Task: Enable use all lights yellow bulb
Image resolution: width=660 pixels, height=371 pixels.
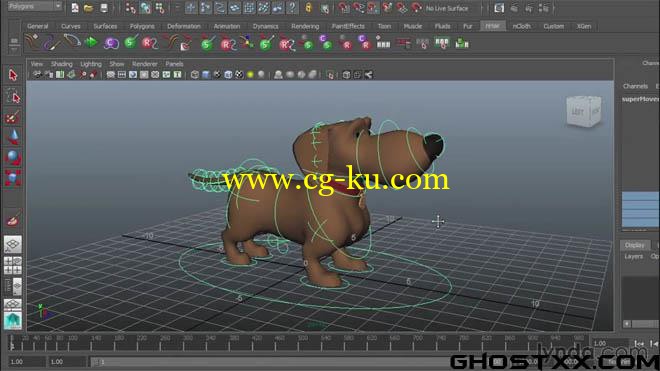Action: coord(250,75)
